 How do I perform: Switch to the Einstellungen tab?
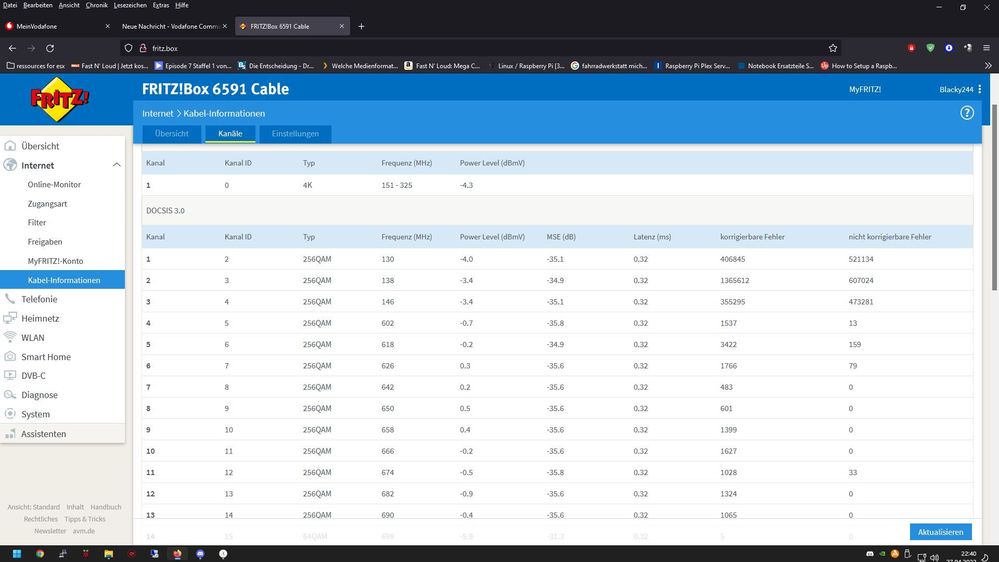coord(295,134)
